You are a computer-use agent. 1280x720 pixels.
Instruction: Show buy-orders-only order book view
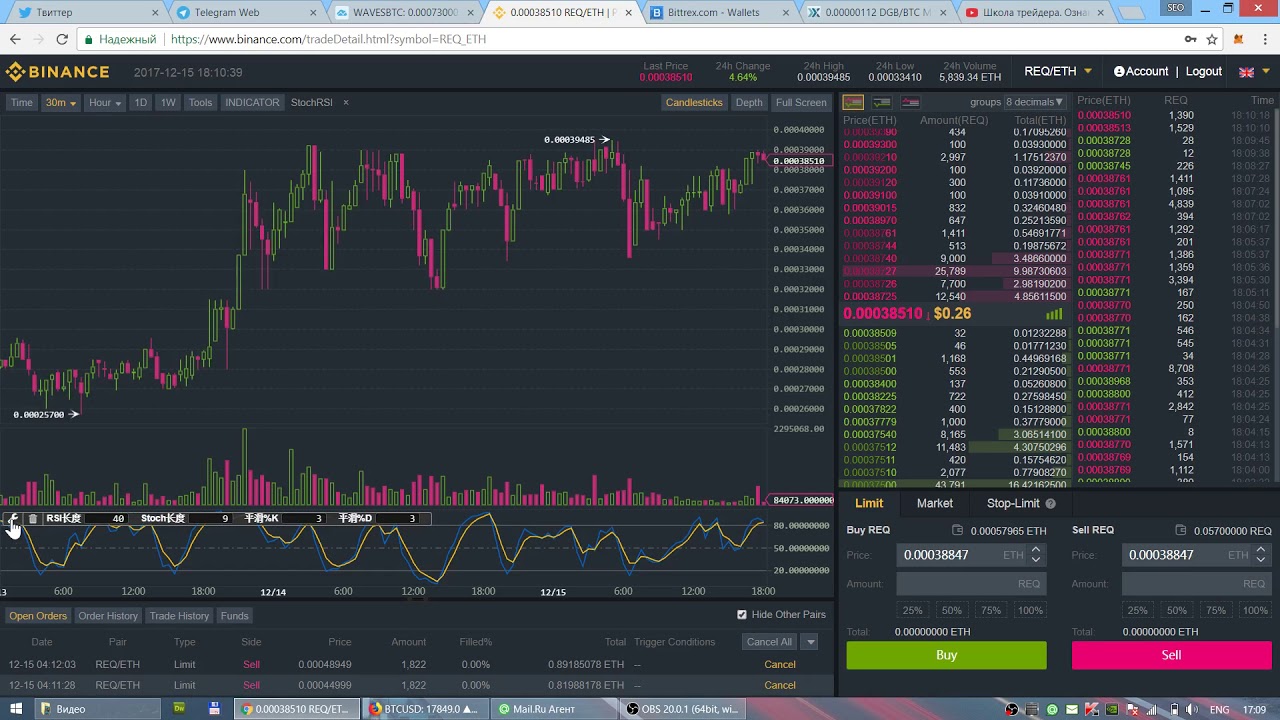tap(882, 102)
